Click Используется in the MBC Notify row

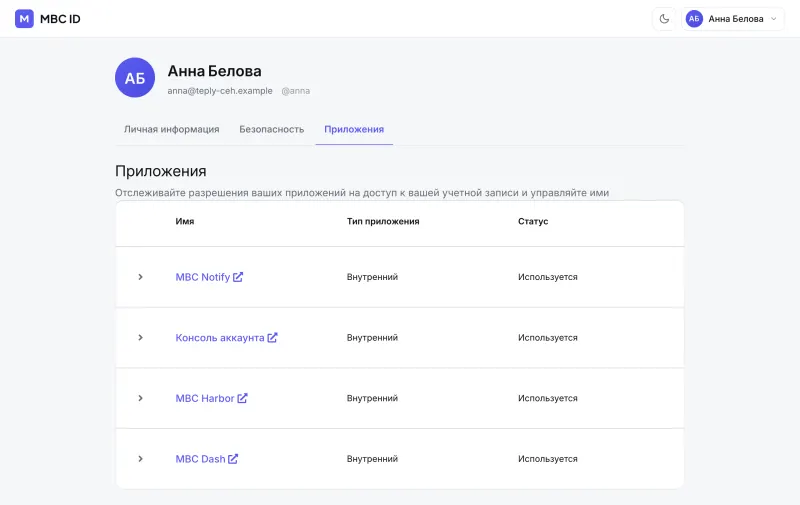point(548,277)
